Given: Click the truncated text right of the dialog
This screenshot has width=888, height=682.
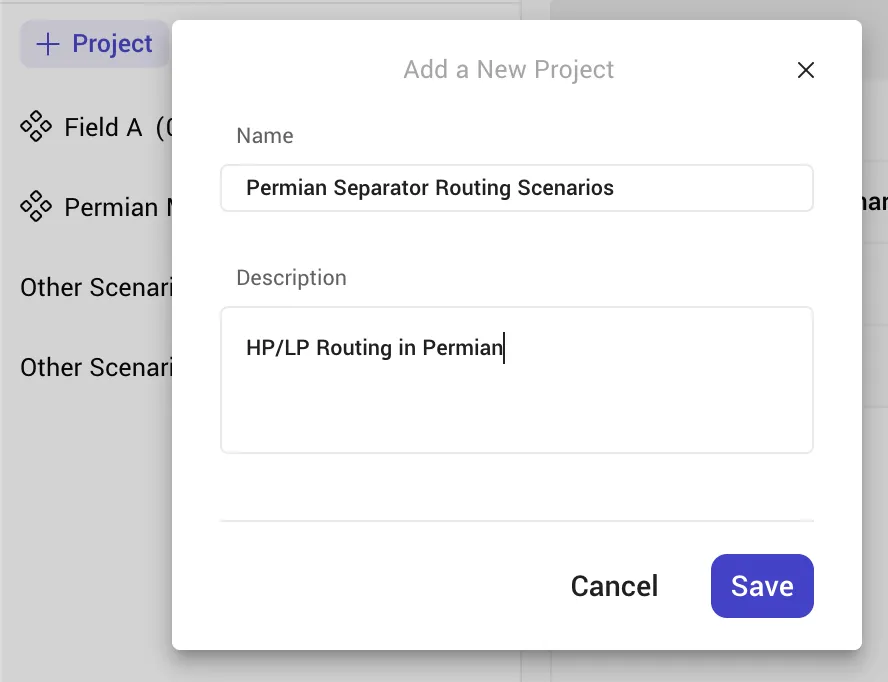Looking at the screenshot, I should (x=875, y=202).
